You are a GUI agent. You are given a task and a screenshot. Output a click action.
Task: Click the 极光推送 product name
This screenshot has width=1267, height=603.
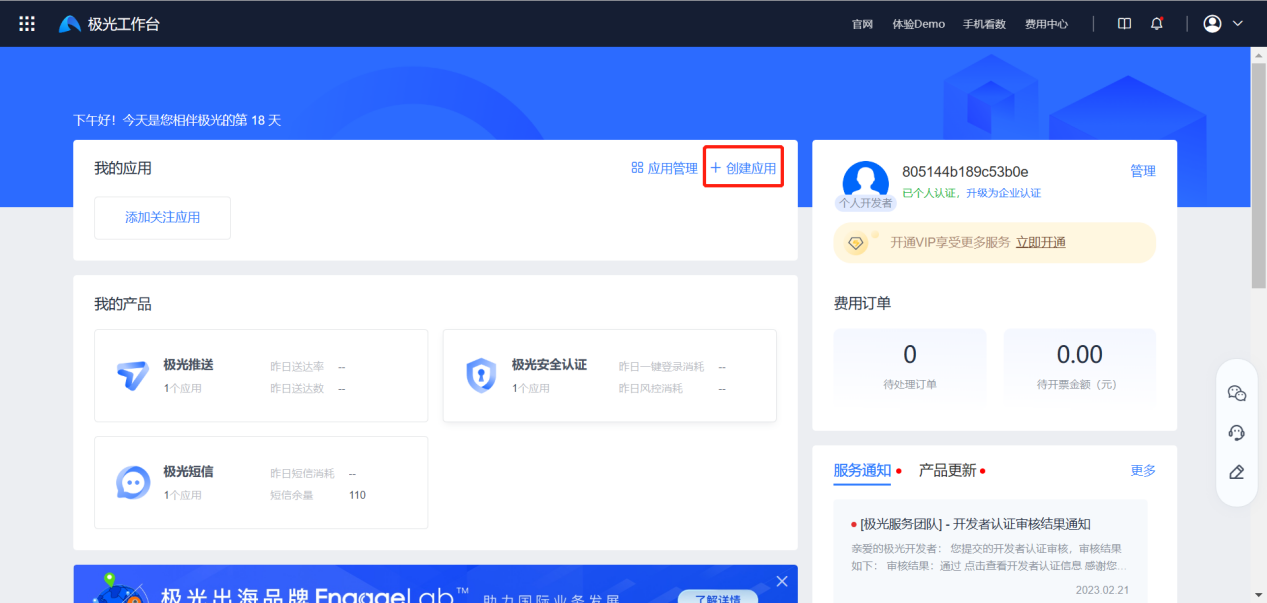point(188,365)
